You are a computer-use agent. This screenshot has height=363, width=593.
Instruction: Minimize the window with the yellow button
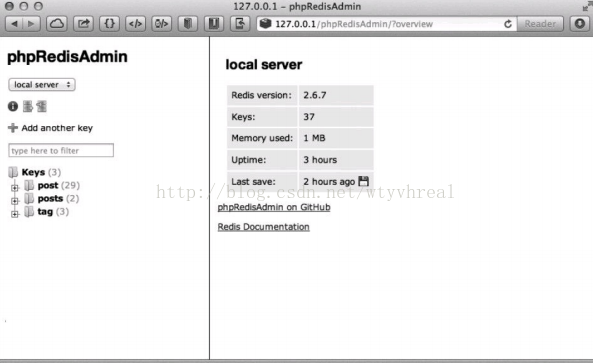coord(24,6)
